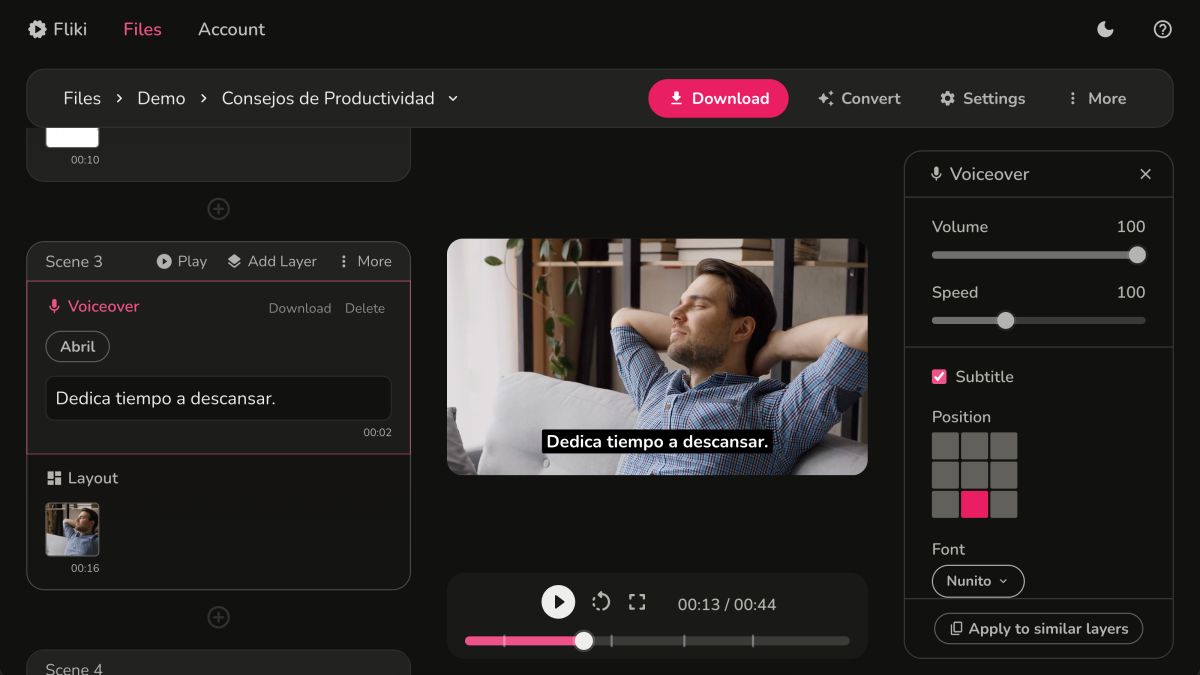
Task: Click the Scene 3 title label
Action: click(x=74, y=261)
